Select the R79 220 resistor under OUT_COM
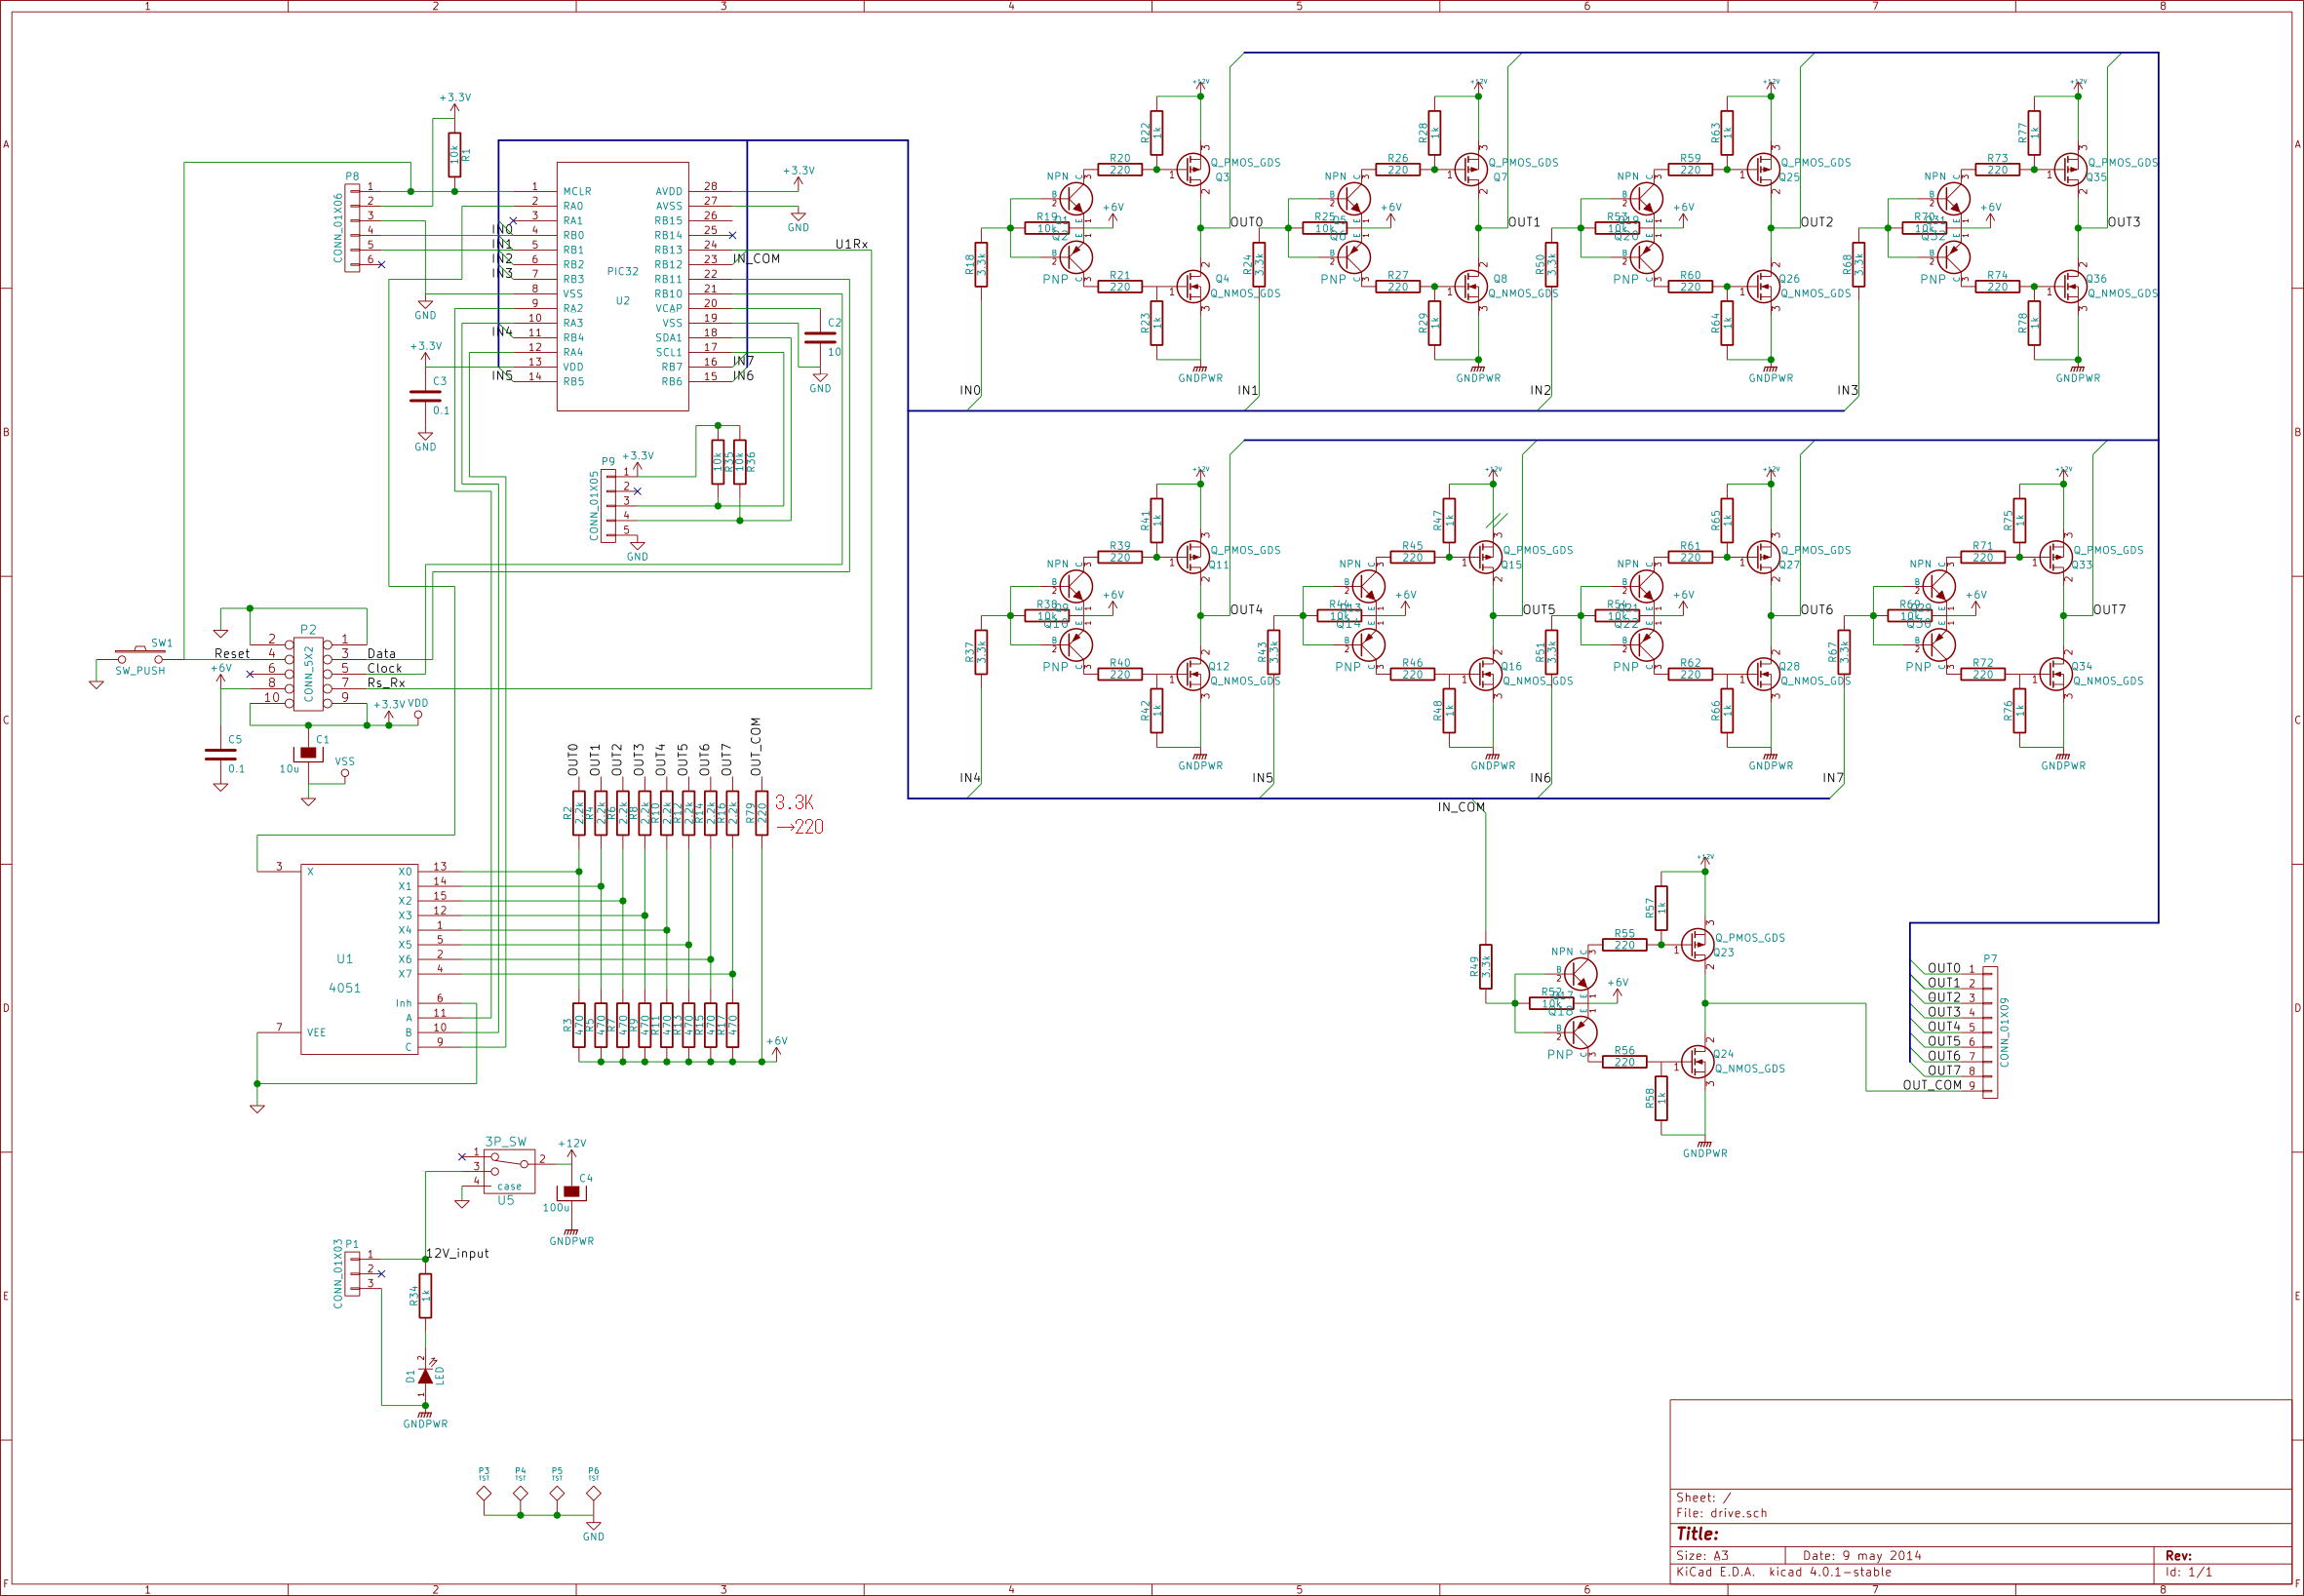Viewport: 2304px width, 1596px height. pos(761,813)
